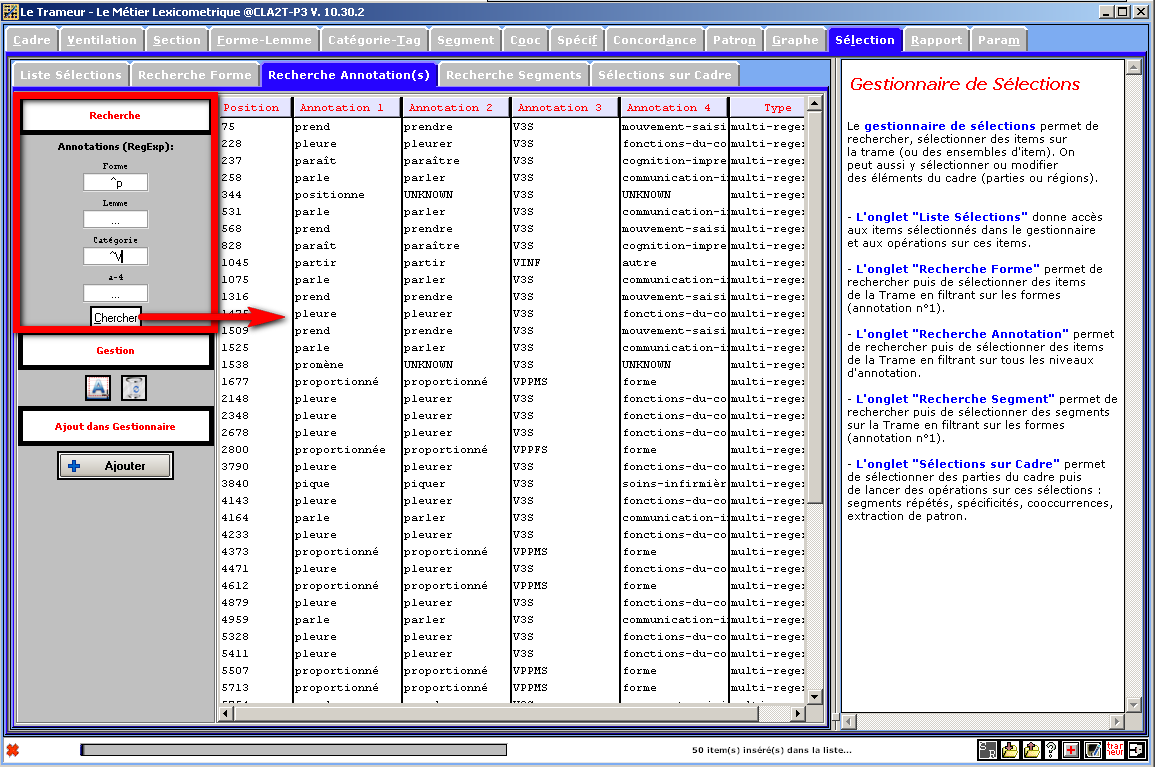
Task: Click the results list scroll-right arrow
Action: [797, 713]
